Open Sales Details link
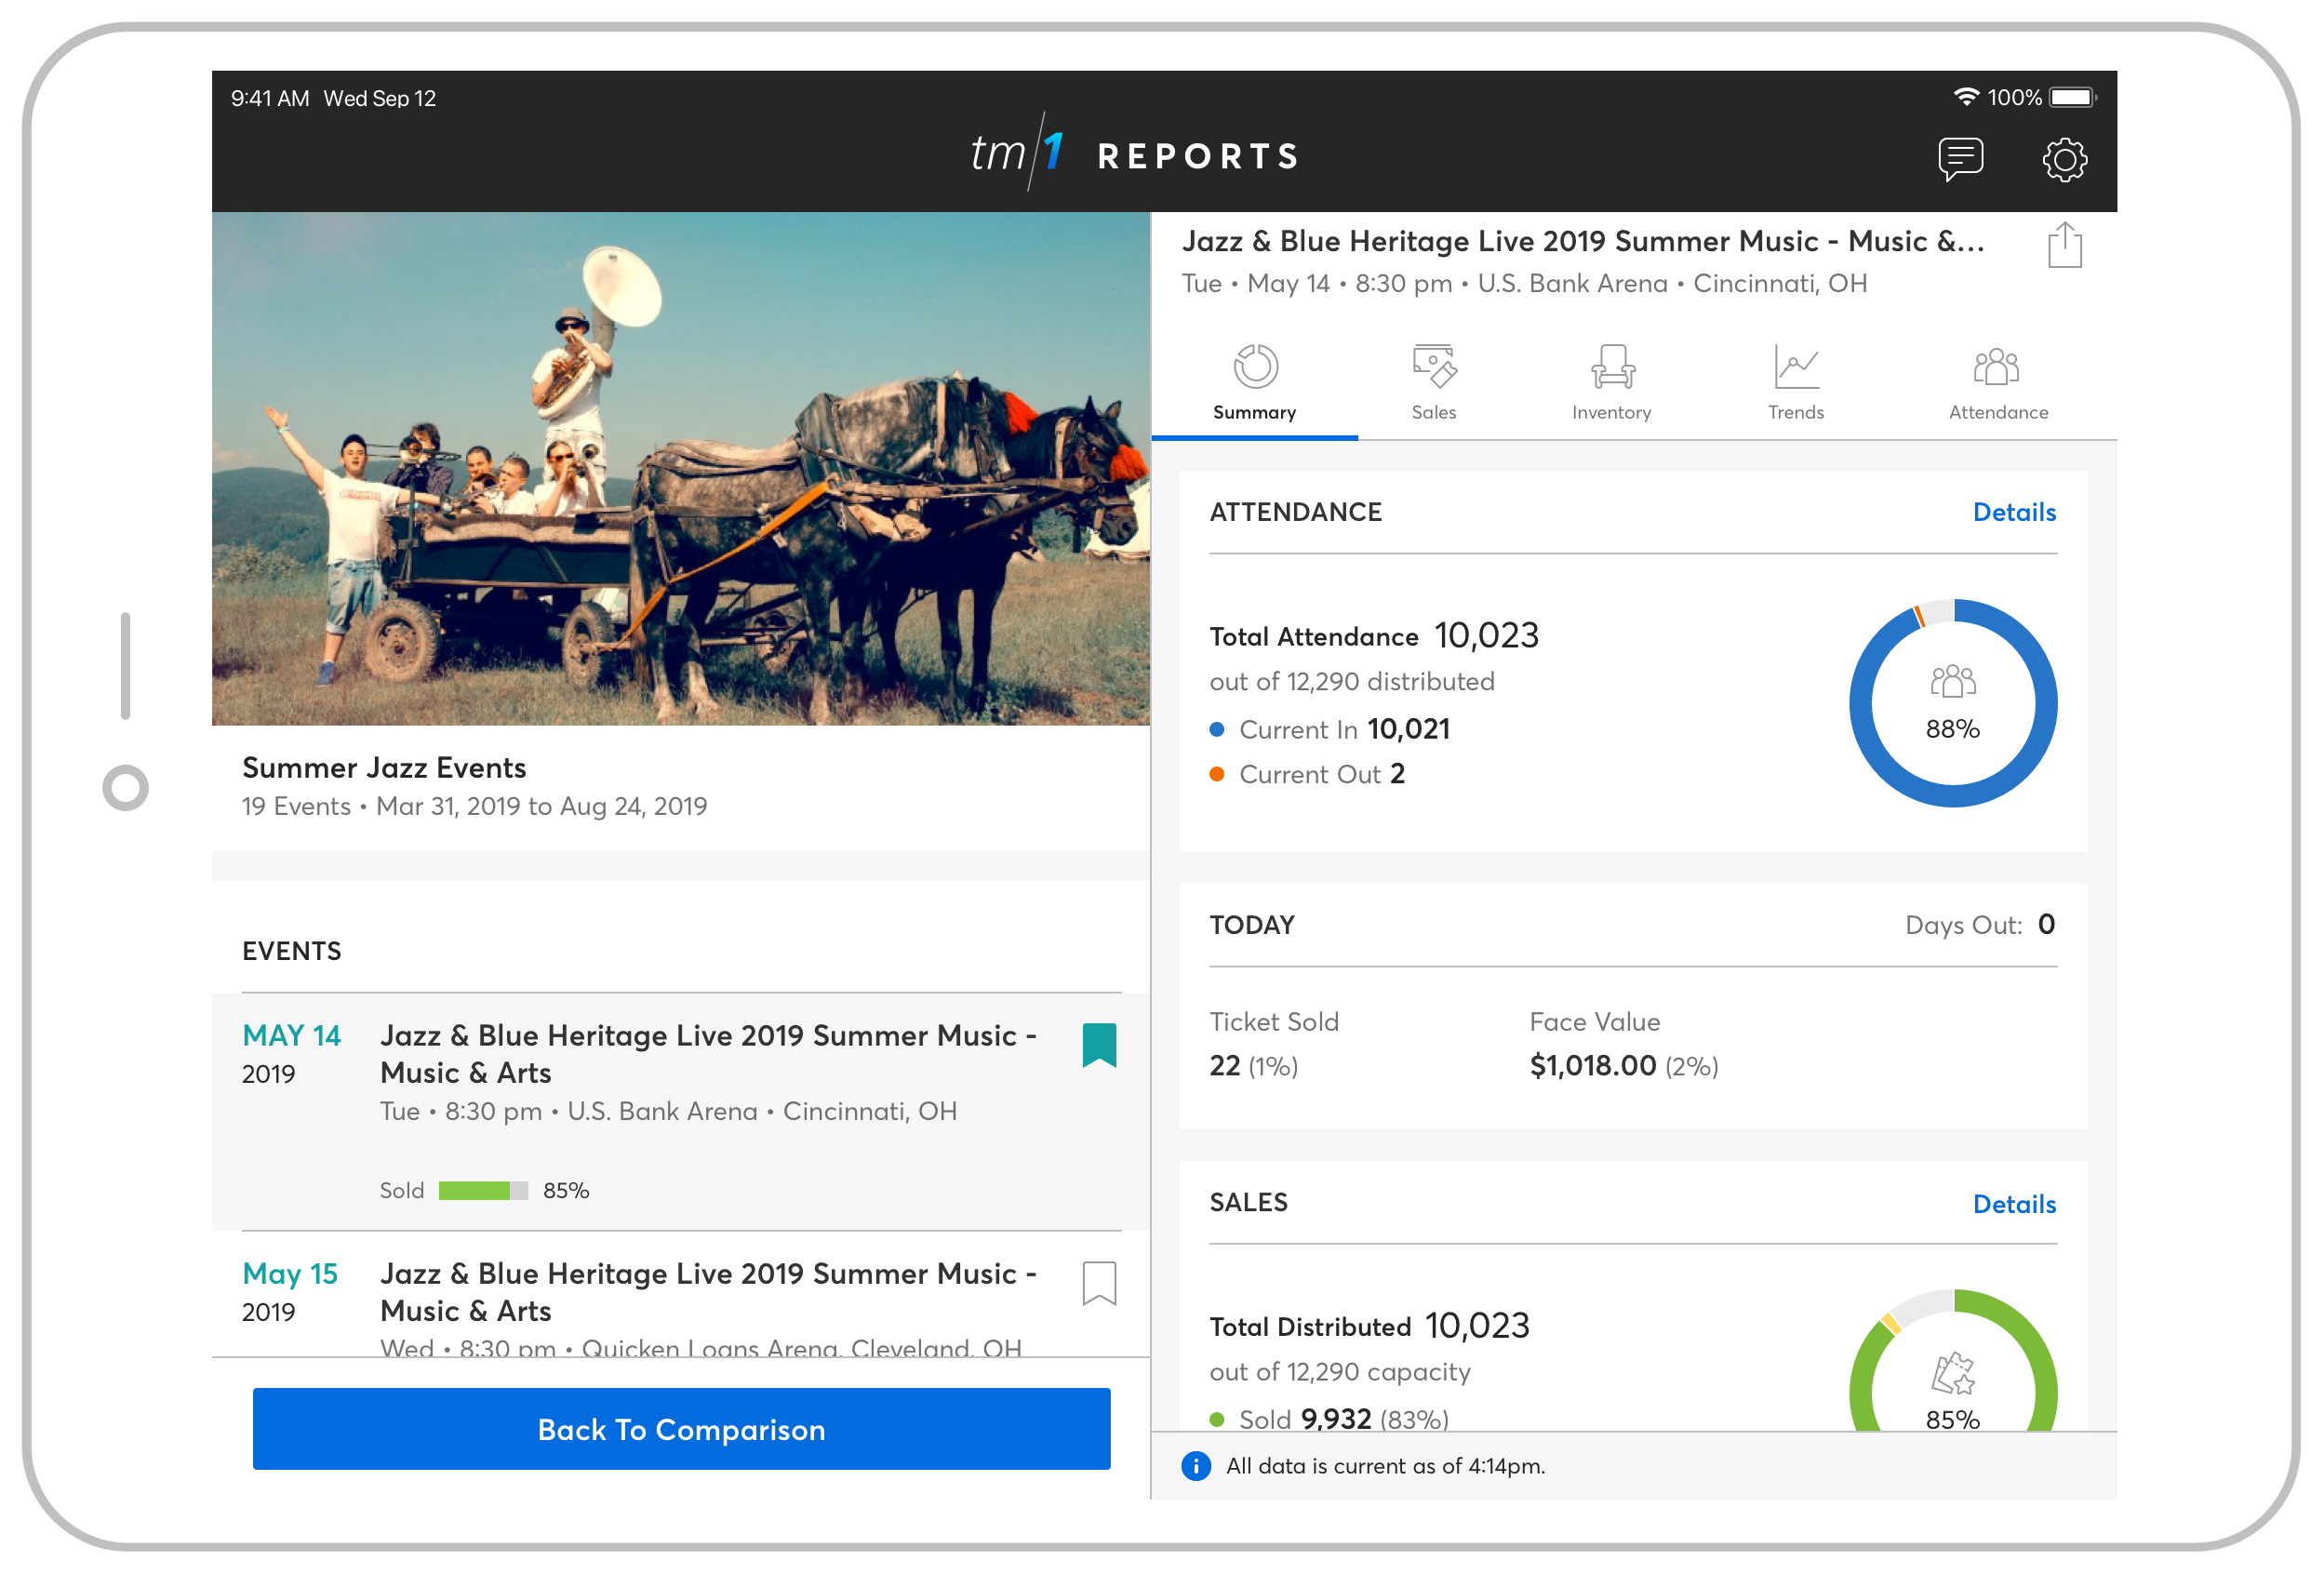This screenshot has width=2324, height=1574. point(2014,1204)
